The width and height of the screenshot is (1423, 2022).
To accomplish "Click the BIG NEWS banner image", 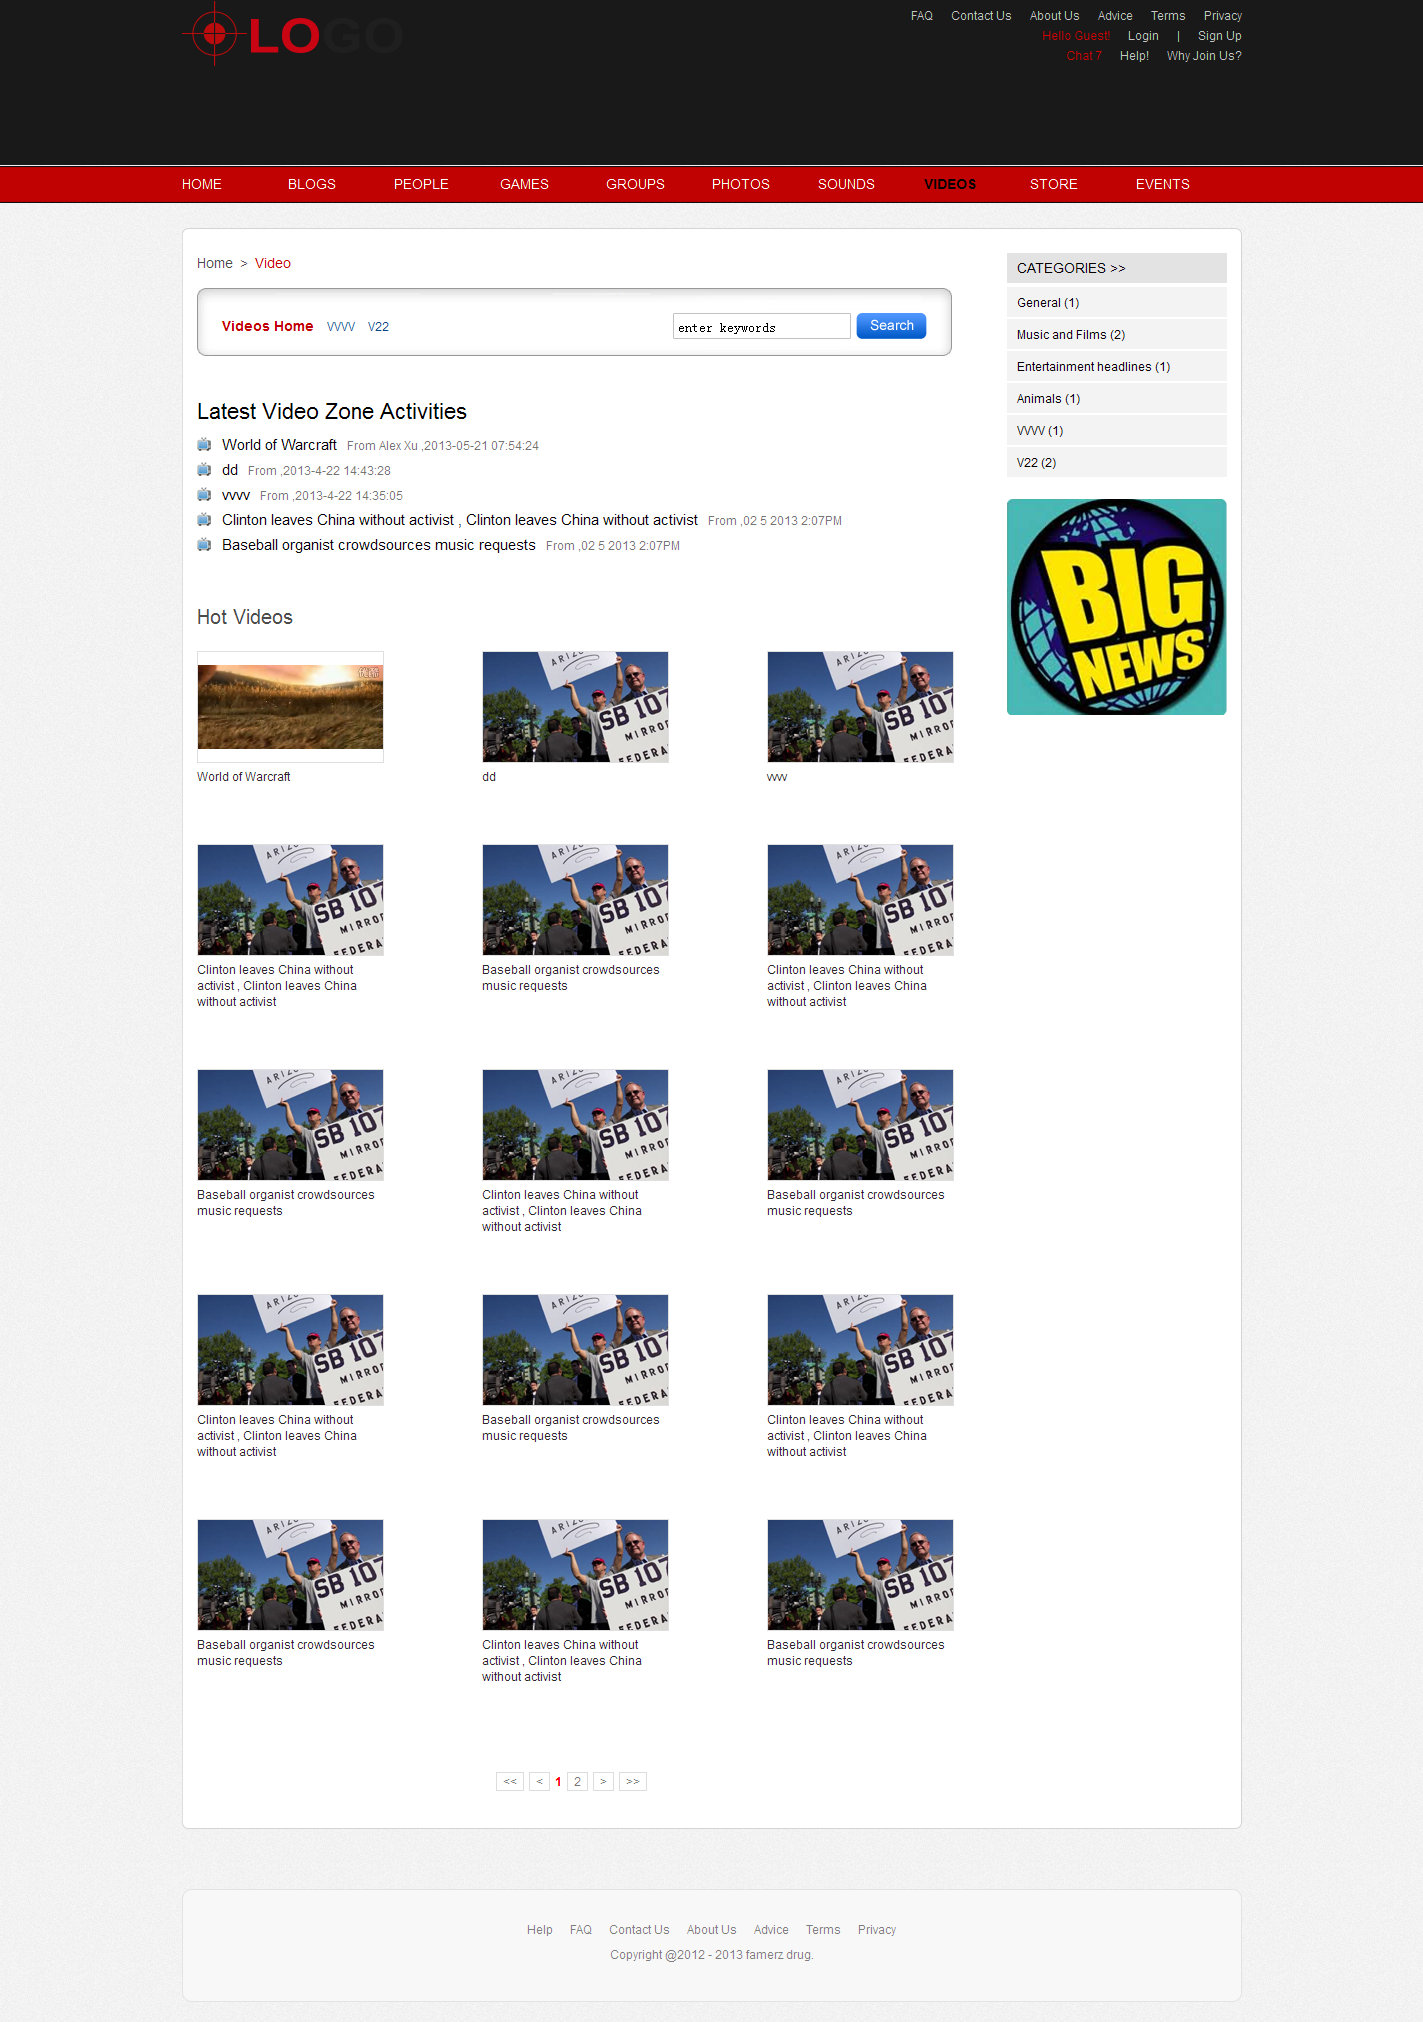I will tap(1116, 607).
